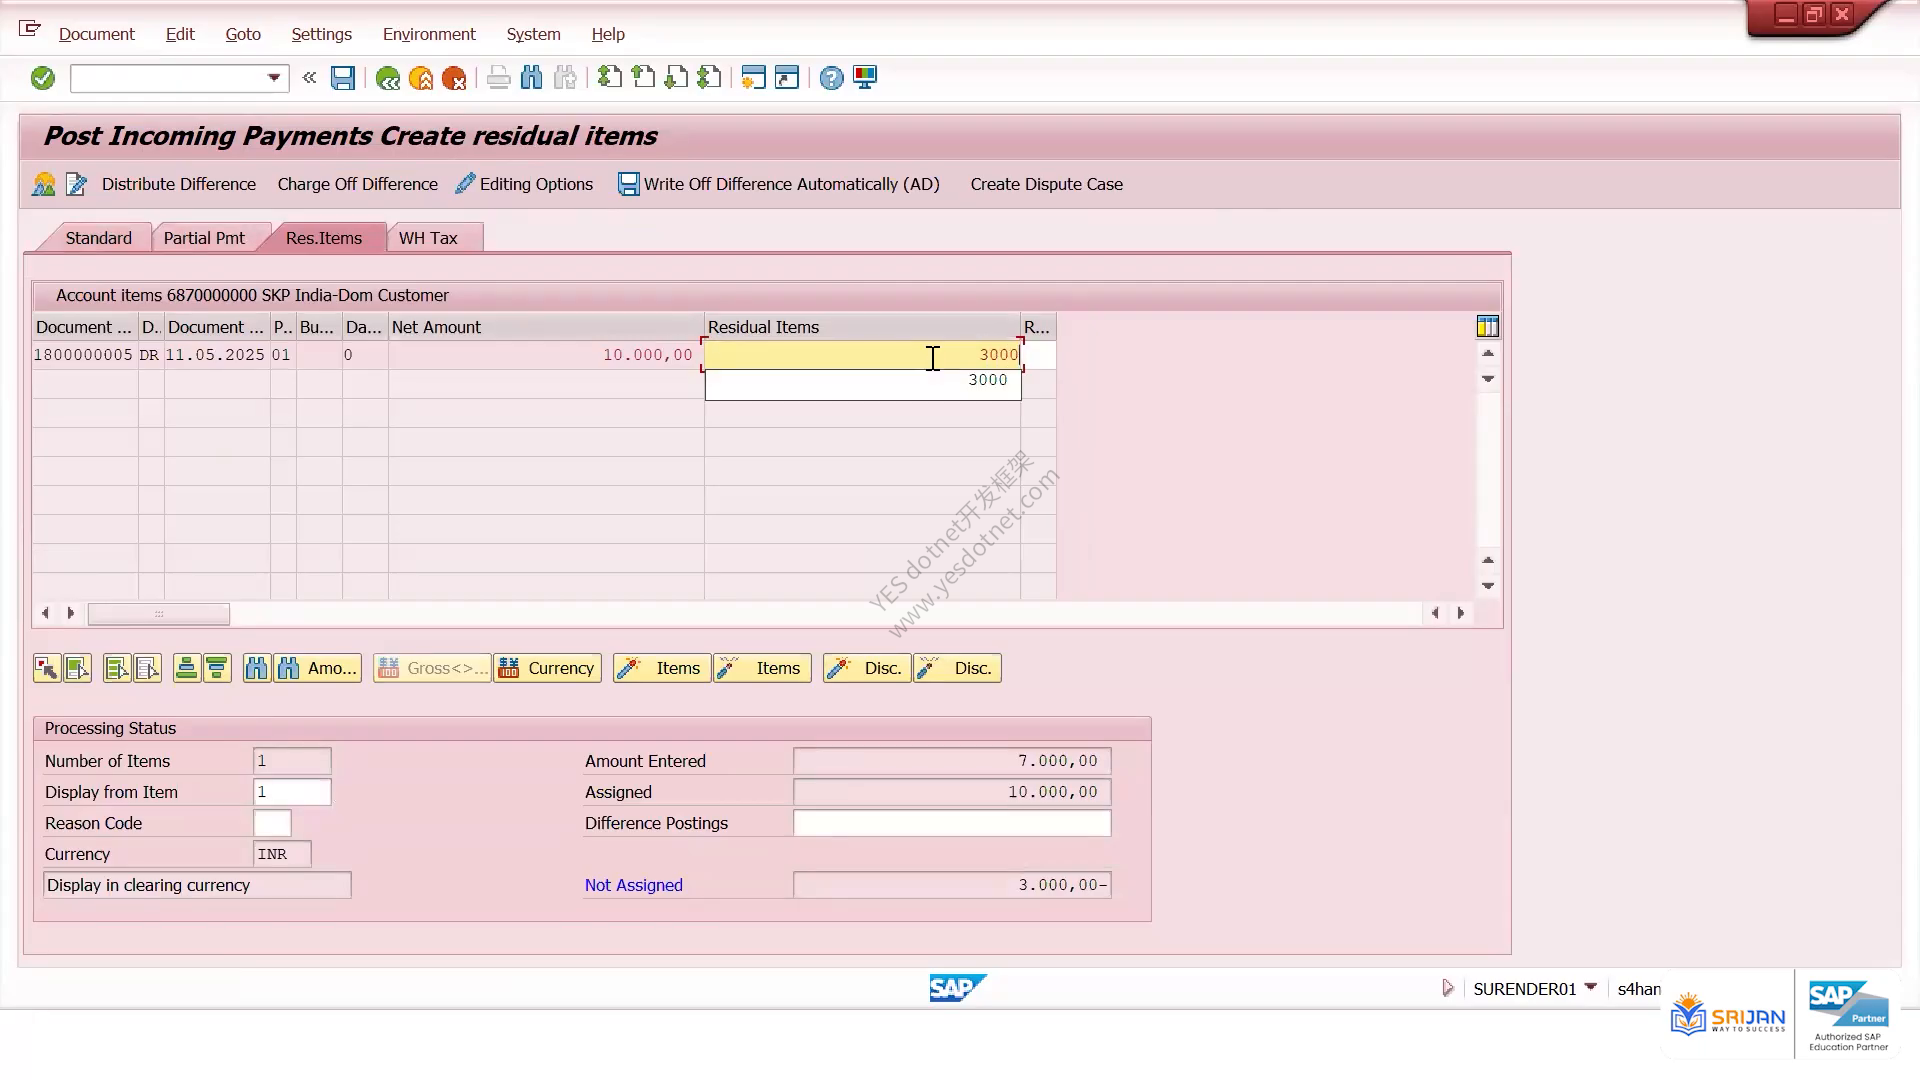Click the Save floppy disk icon

tap(343, 78)
